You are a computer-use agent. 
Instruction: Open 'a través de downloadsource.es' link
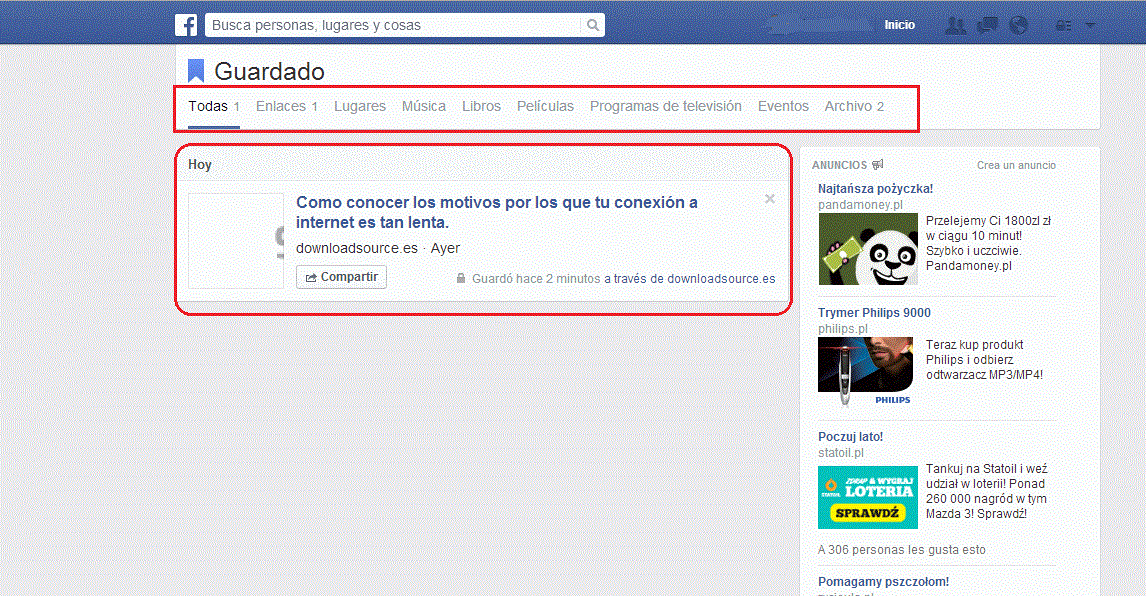690,279
